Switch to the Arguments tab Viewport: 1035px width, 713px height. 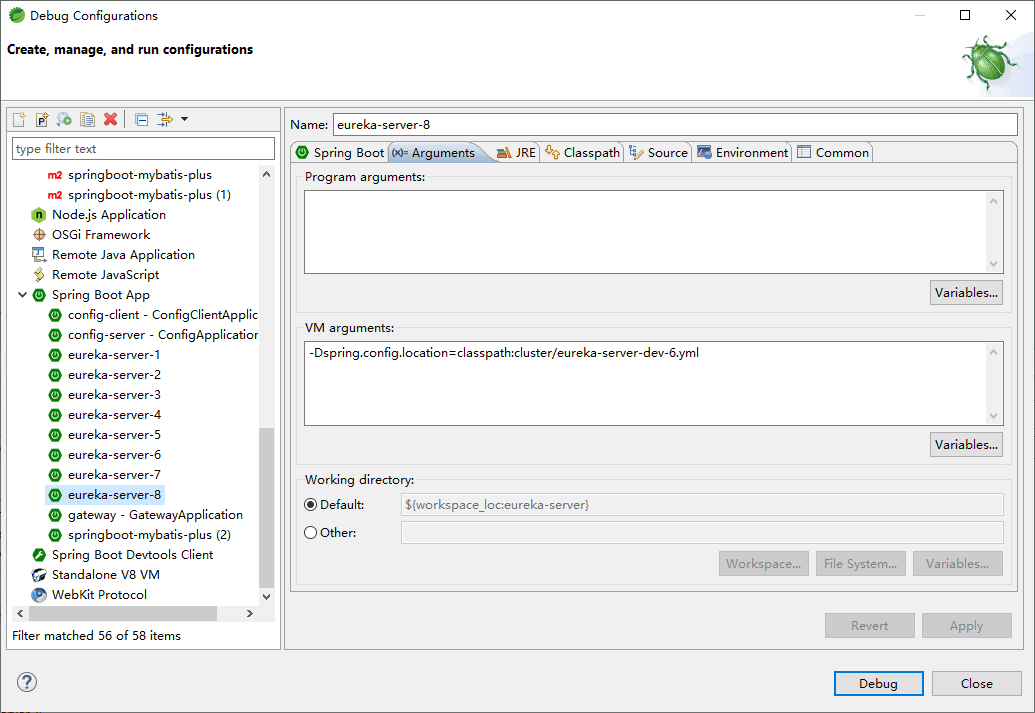coord(436,153)
